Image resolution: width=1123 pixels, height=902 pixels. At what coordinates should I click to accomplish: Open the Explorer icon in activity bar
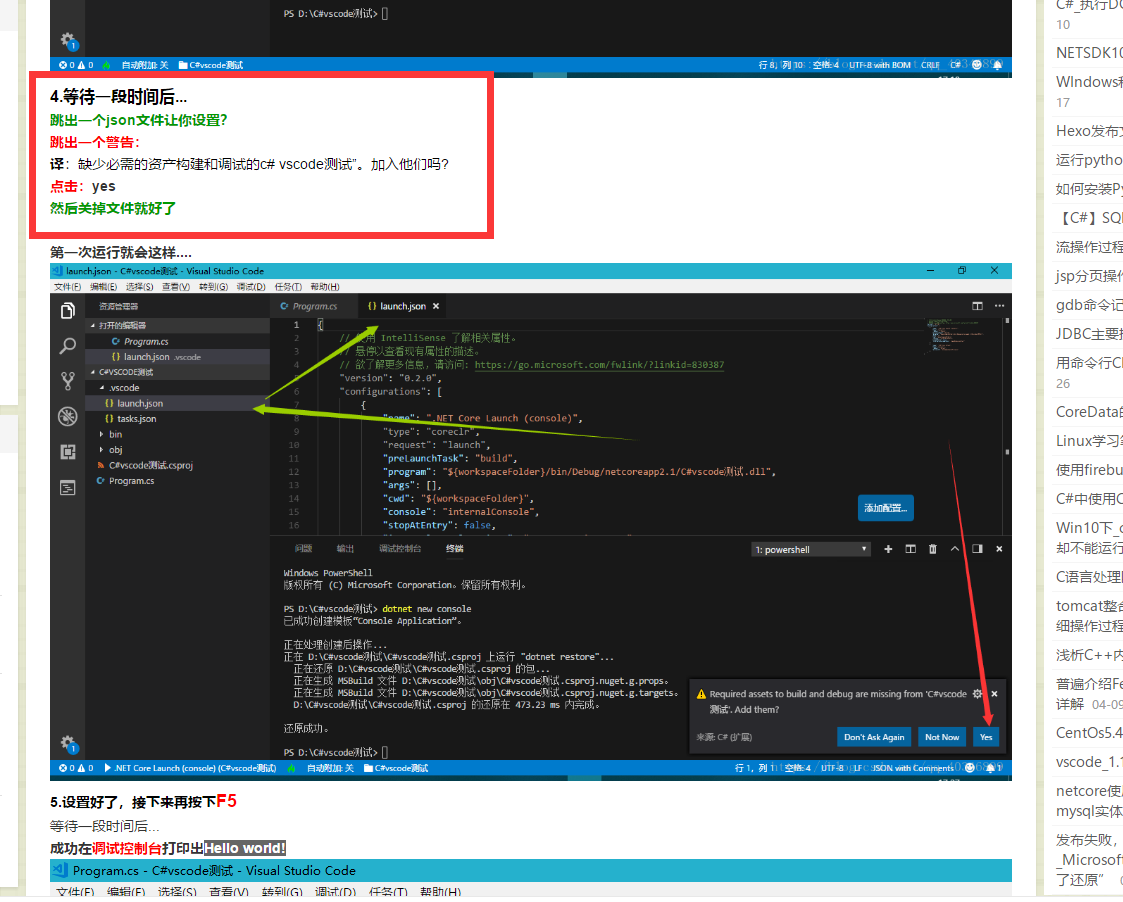pyautogui.click(x=67, y=310)
